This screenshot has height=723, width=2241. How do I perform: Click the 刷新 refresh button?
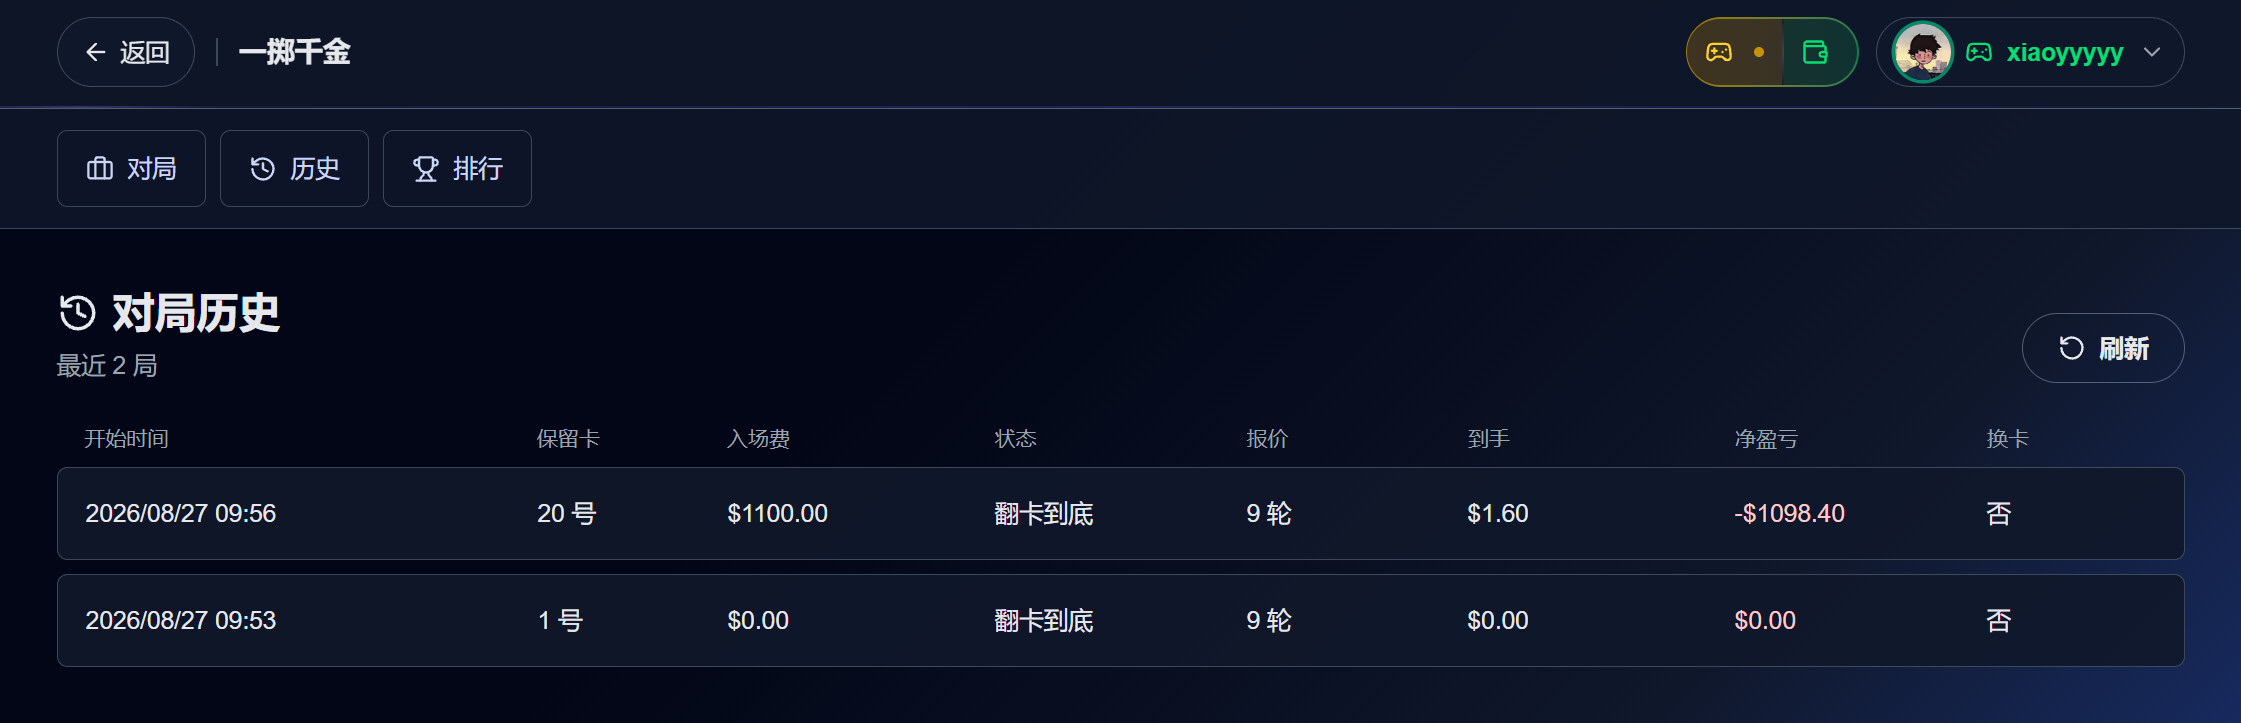[x=2103, y=348]
